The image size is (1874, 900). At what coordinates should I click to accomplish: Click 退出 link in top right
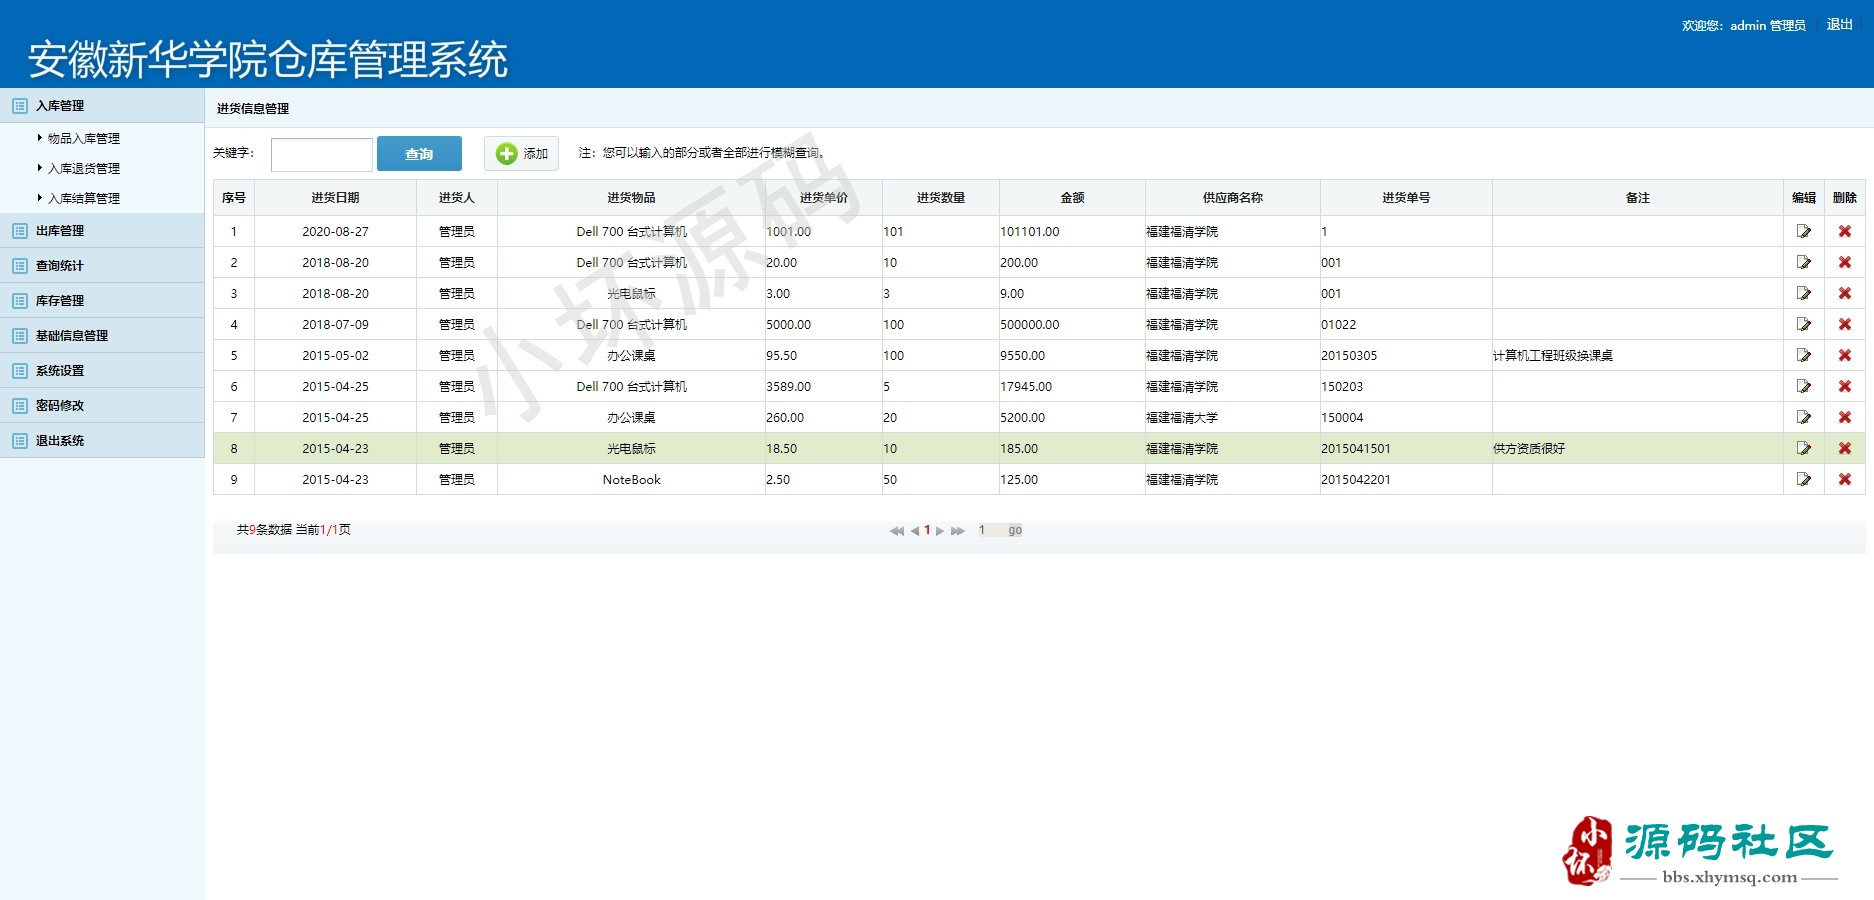(x=1839, y=25)
